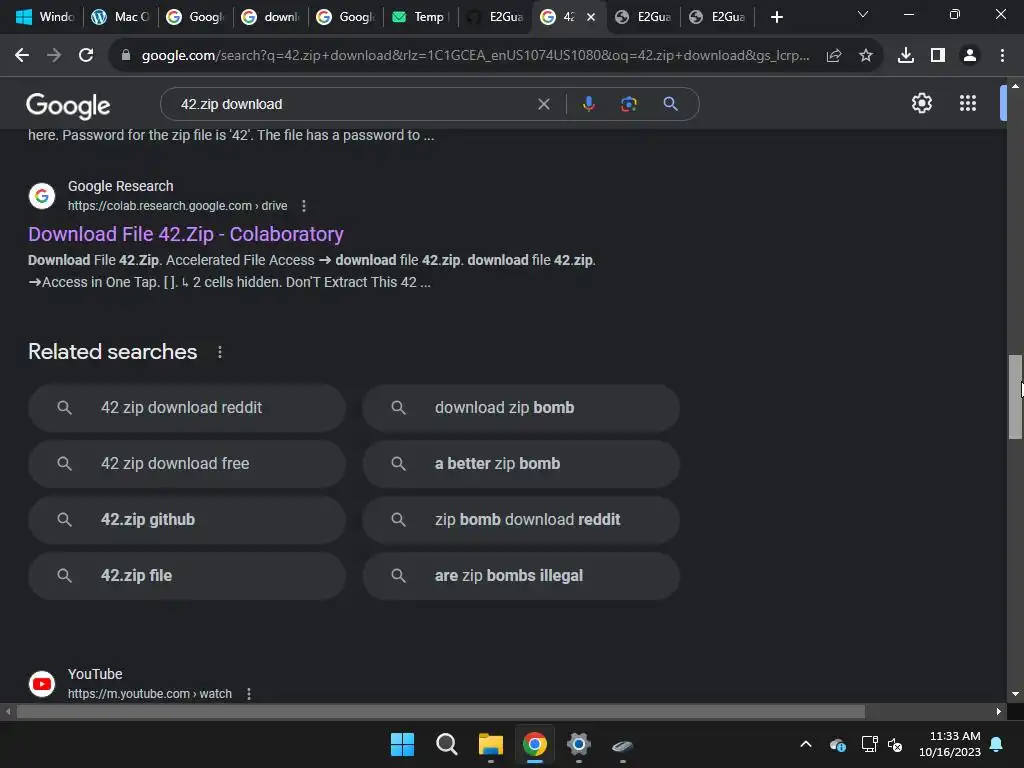Screen dimensions: 1024x768
Task: Open Chrome three-dot menu
Action: tap(1002, 56)
